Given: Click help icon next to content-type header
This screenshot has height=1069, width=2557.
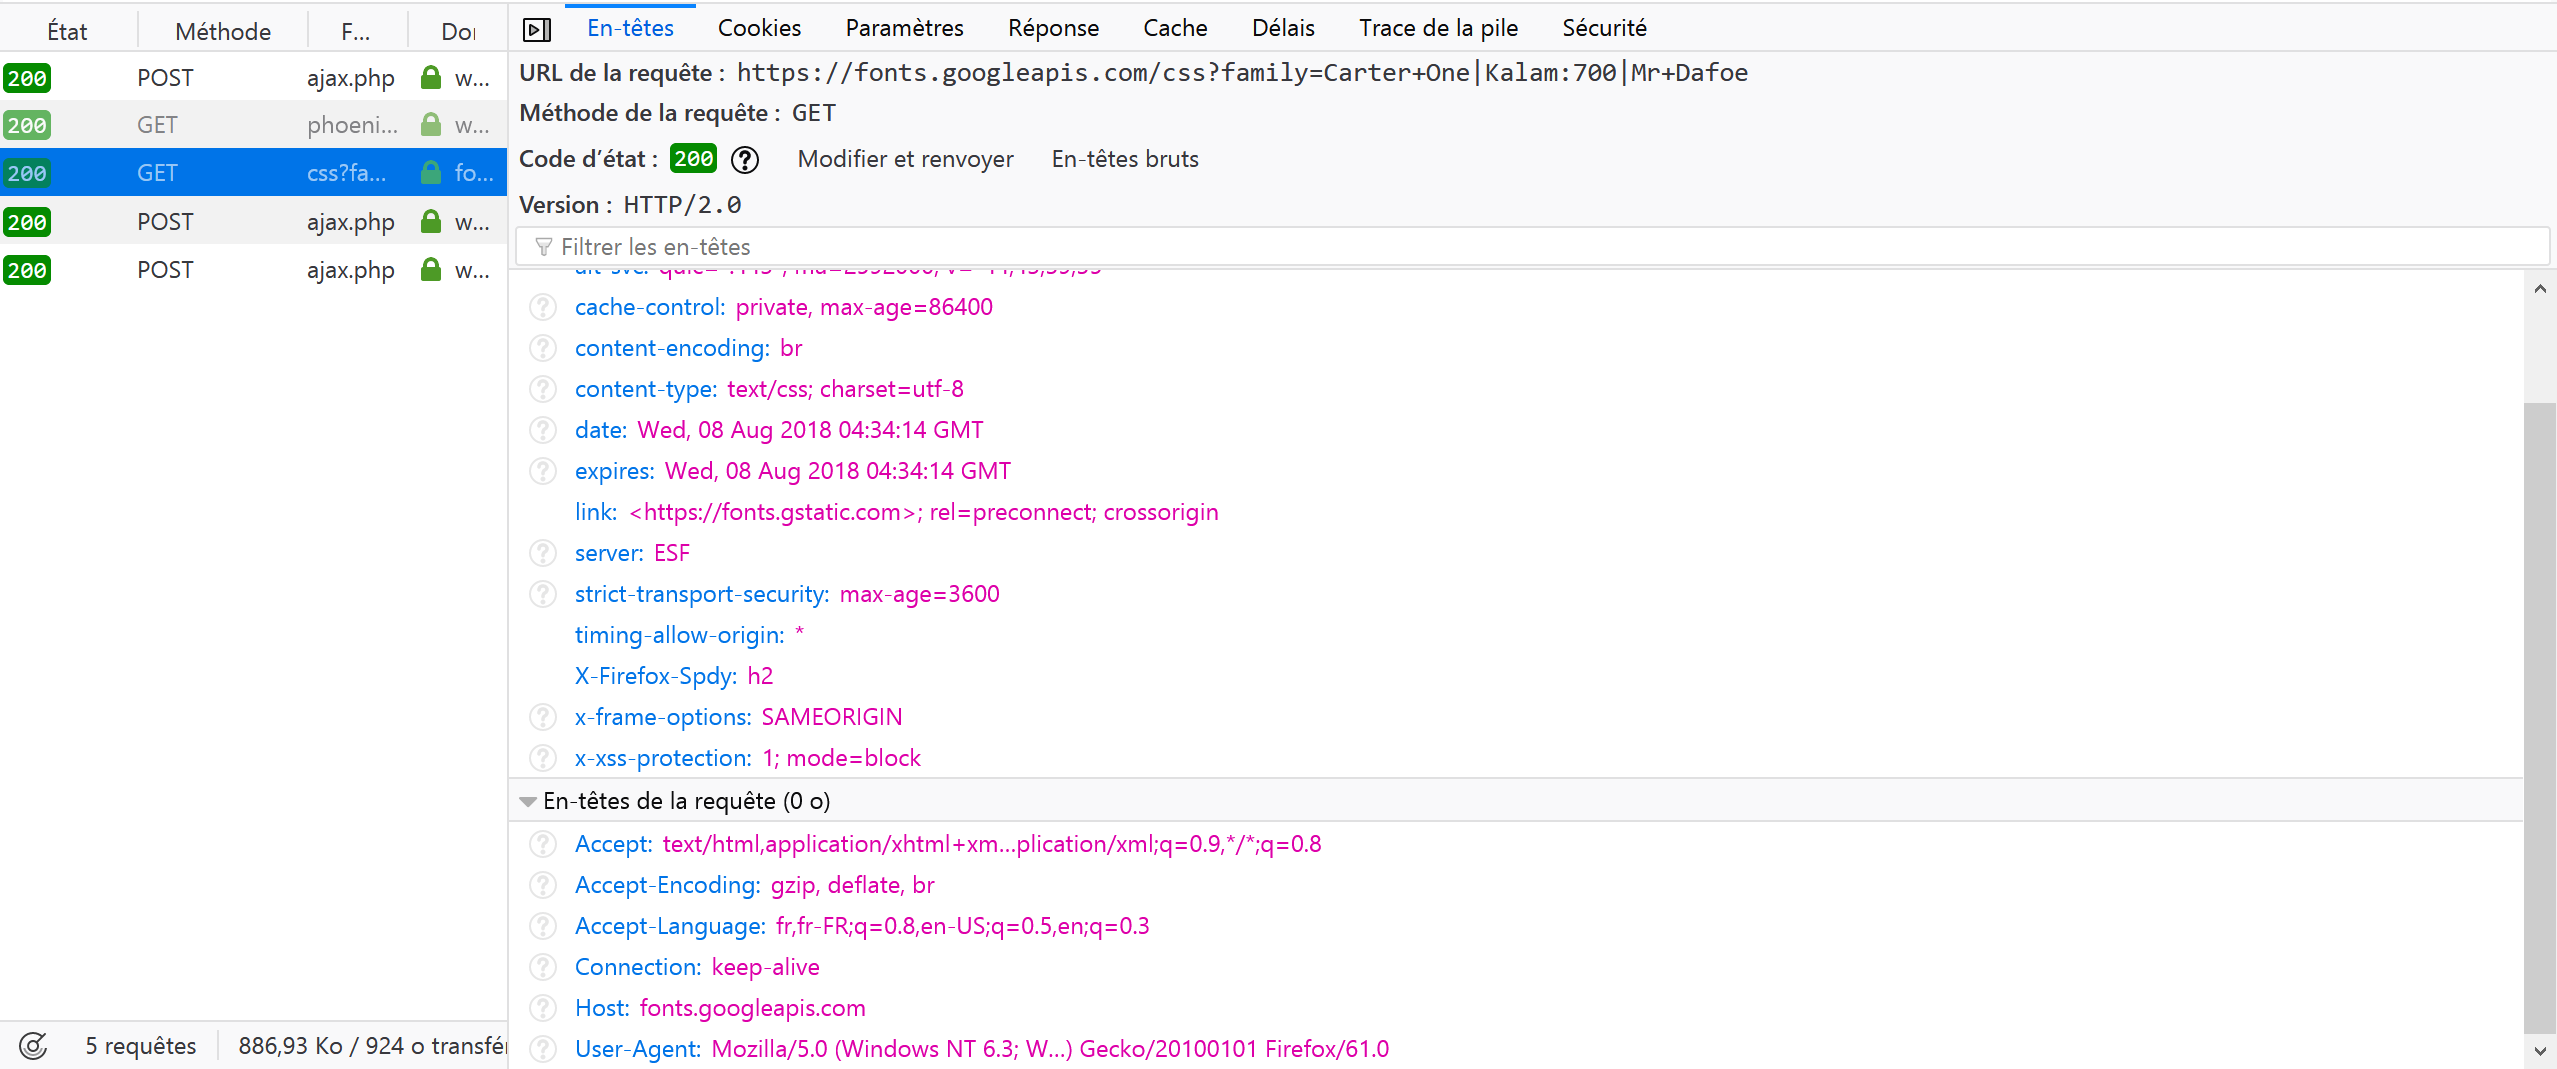Looking at the screenshot, I should [x=543, y=389].
